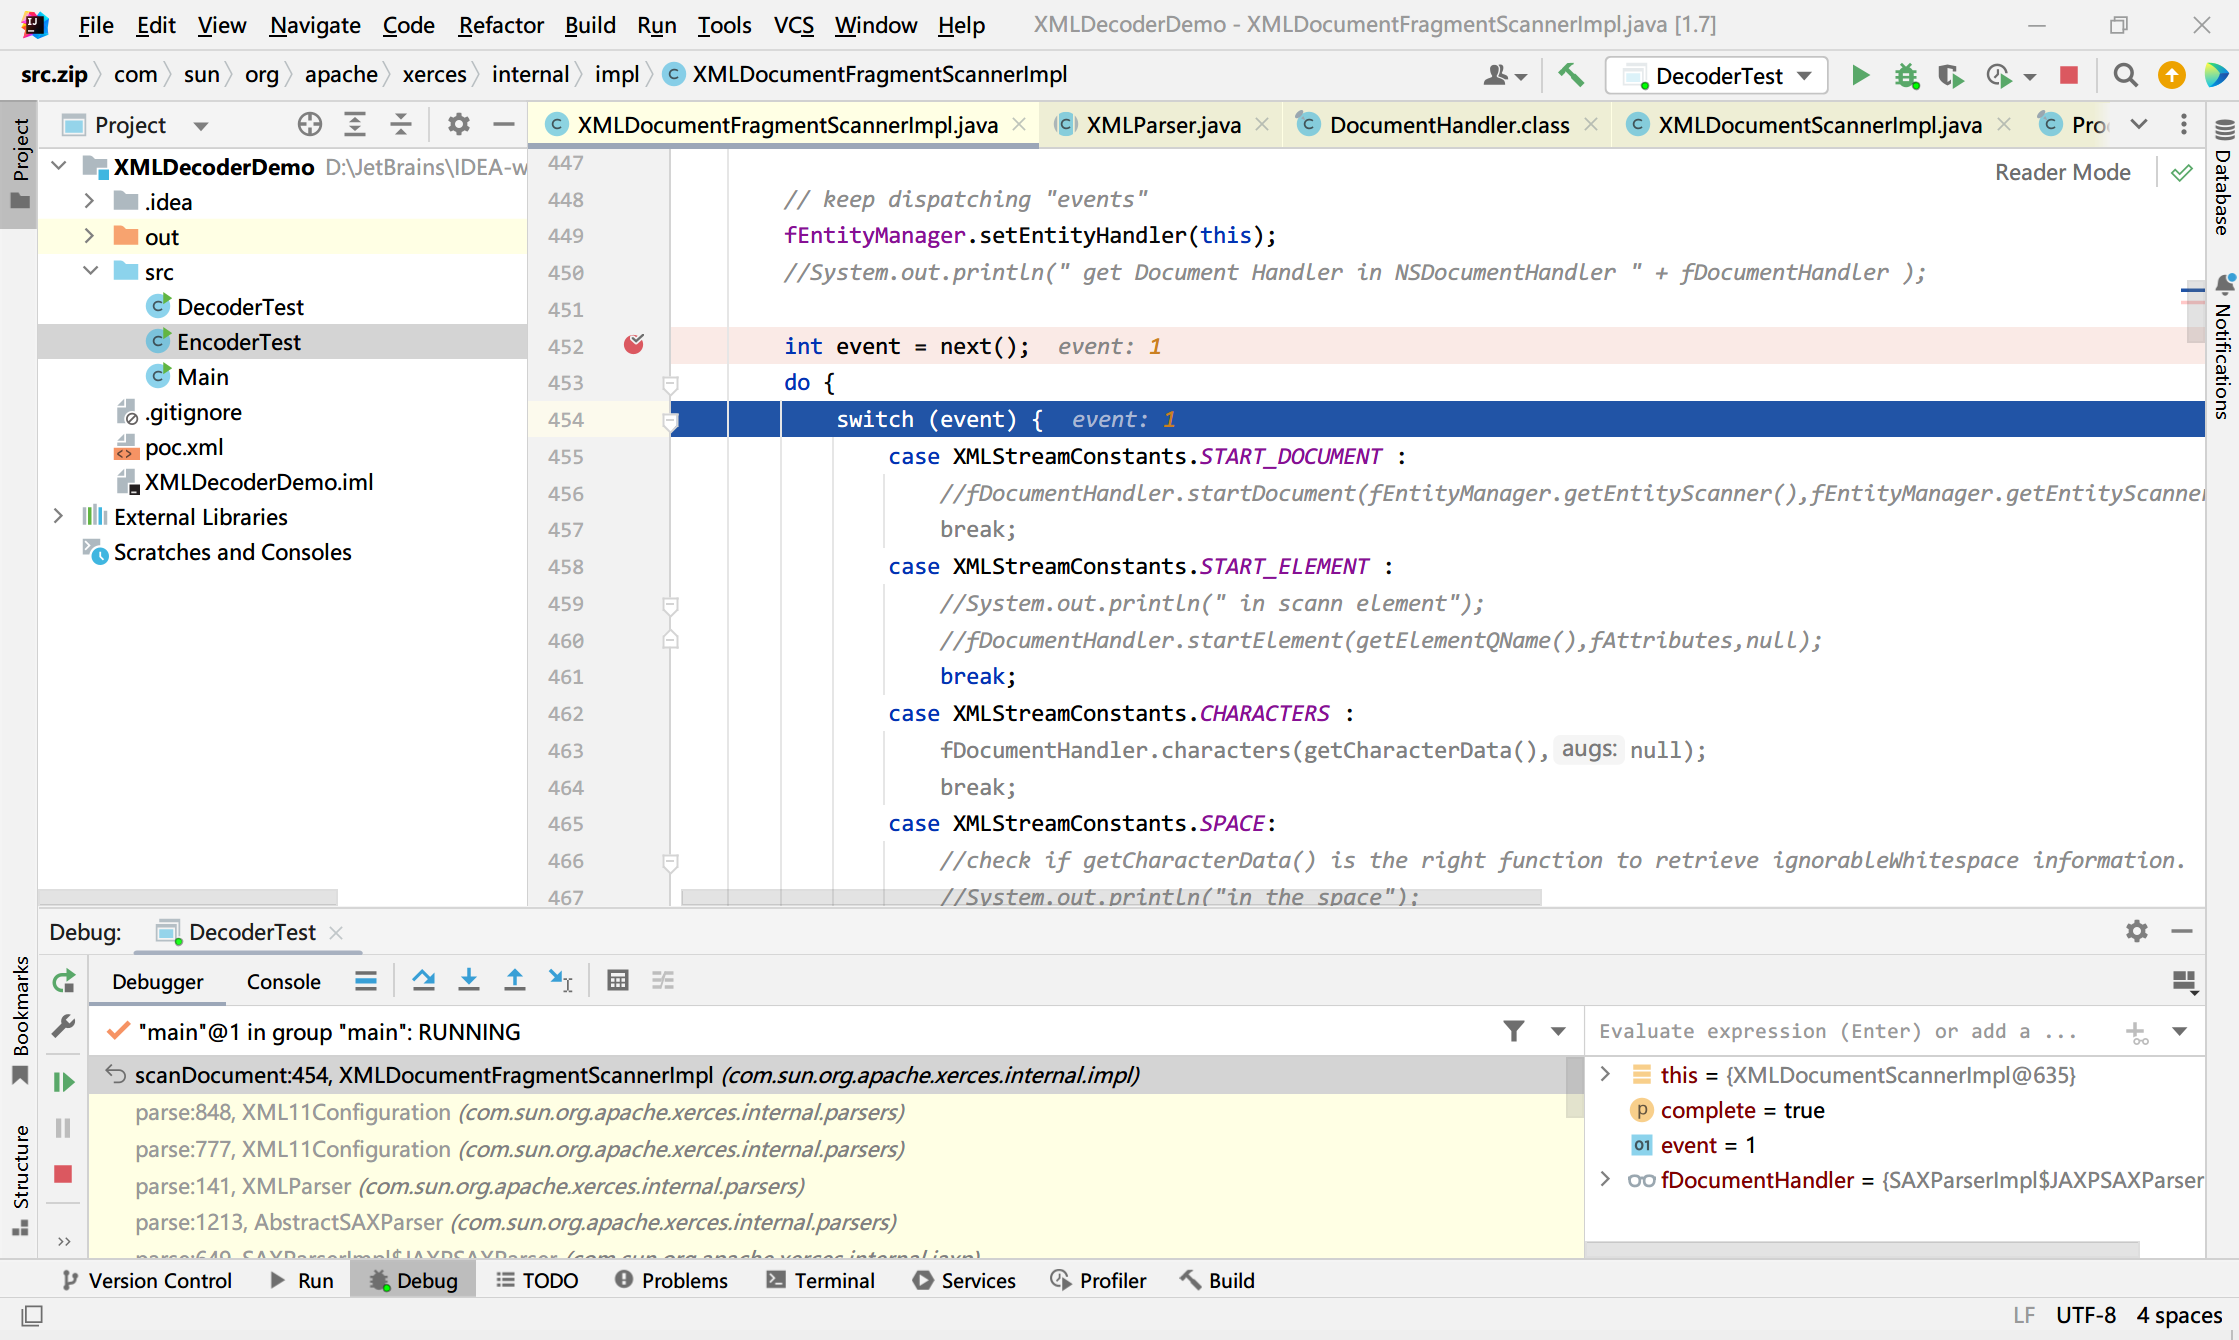Click Show Execution Point lines icon
The height and width of the screenshot is (1340, 2239).
366,981
